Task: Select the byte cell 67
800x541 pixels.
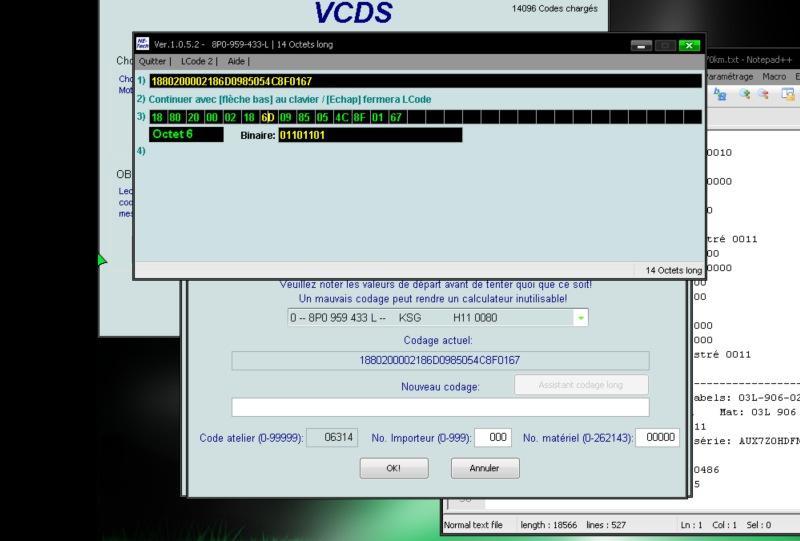Action: click(396, 117)
